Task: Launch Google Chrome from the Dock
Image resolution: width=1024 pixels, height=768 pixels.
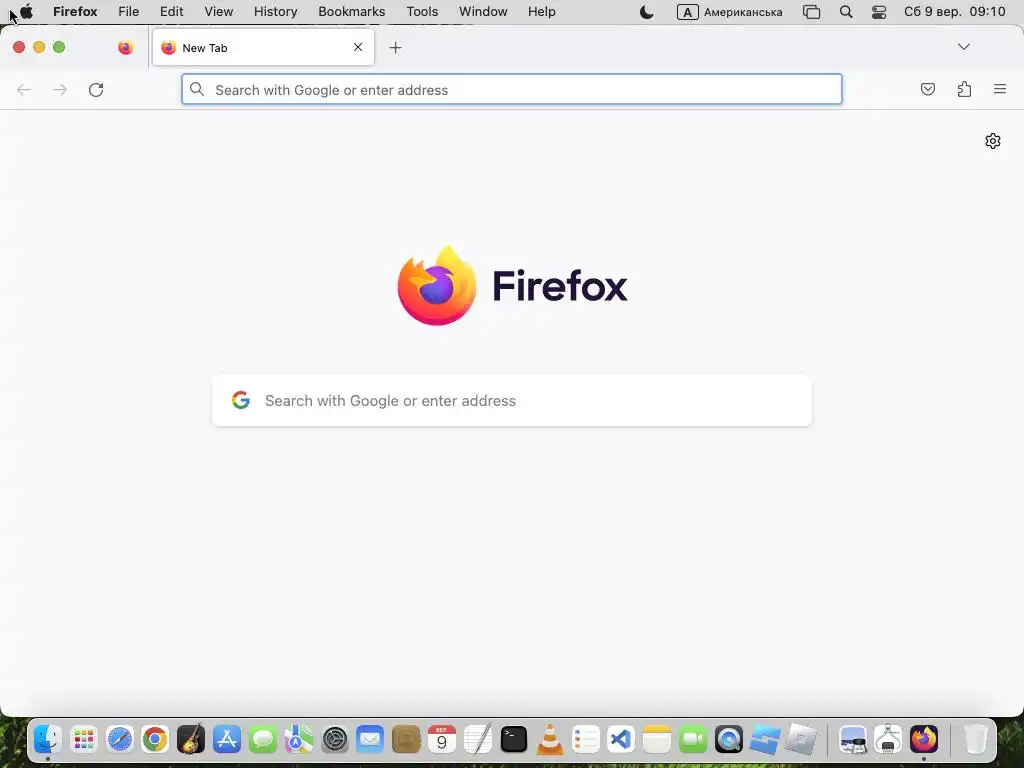Action: click(155, 740)
